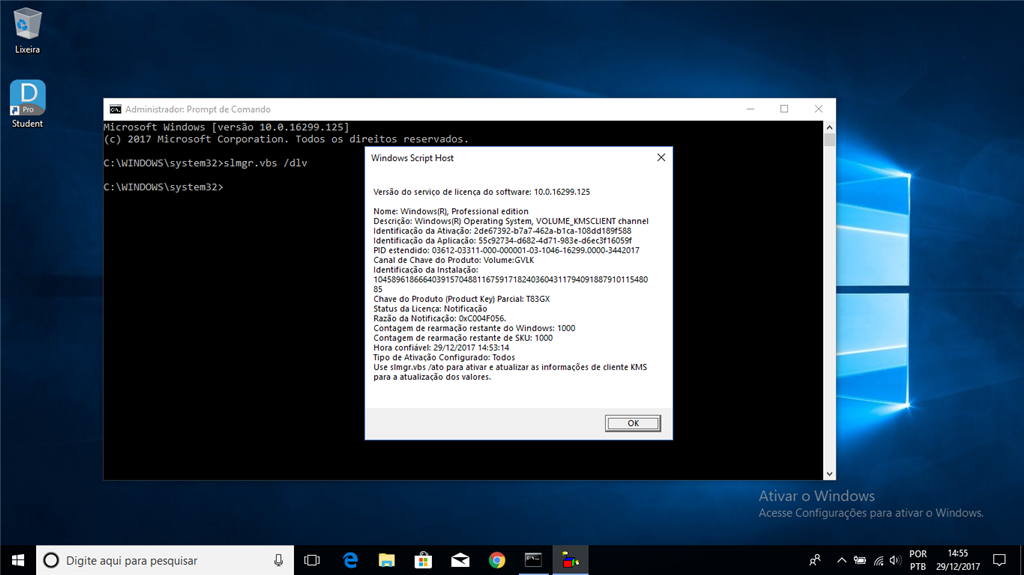This screenshot has width=1024, height=575.
Task: Click the Cortana circle icon
Action: click(x=51, y=560)
